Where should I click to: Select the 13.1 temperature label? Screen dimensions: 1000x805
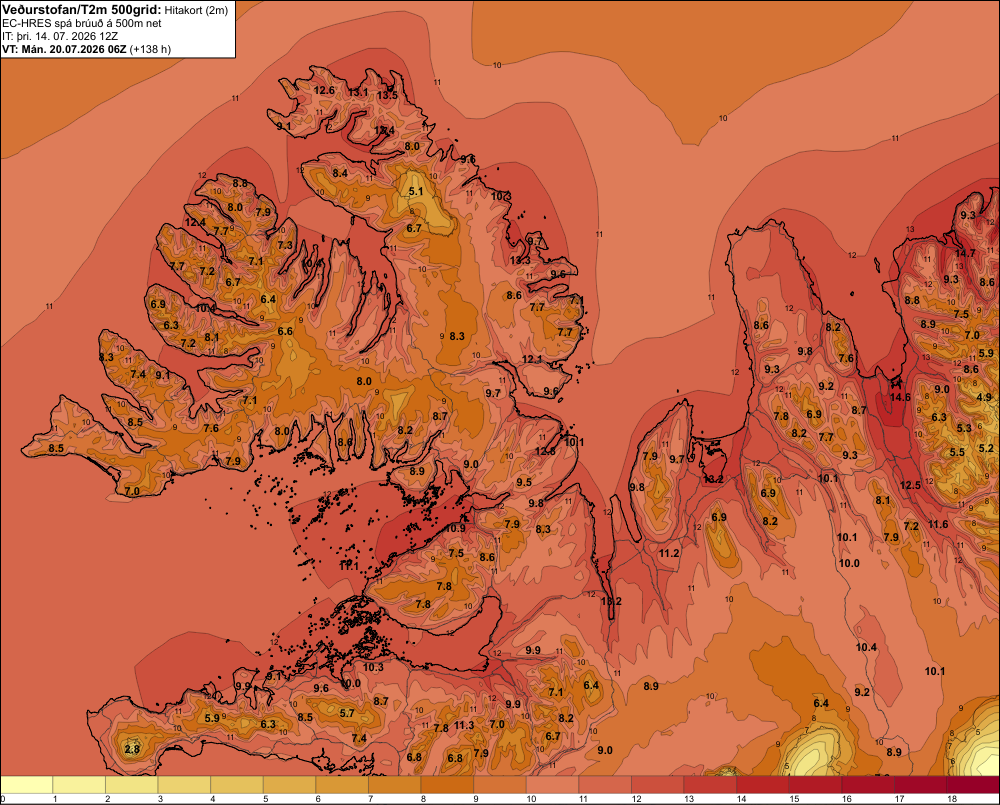pyautogui.click(x=358, y=92)
